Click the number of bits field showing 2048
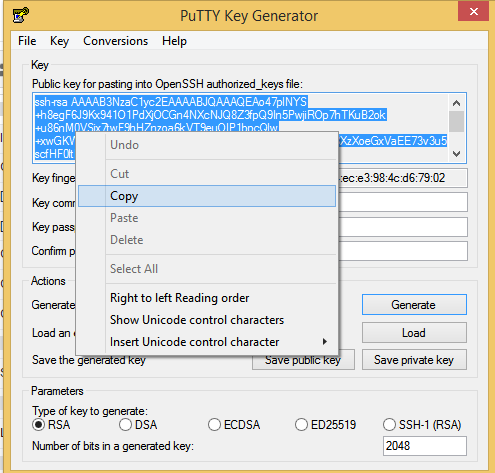Viewport: 495px width, 473px height. click(425, 446)
